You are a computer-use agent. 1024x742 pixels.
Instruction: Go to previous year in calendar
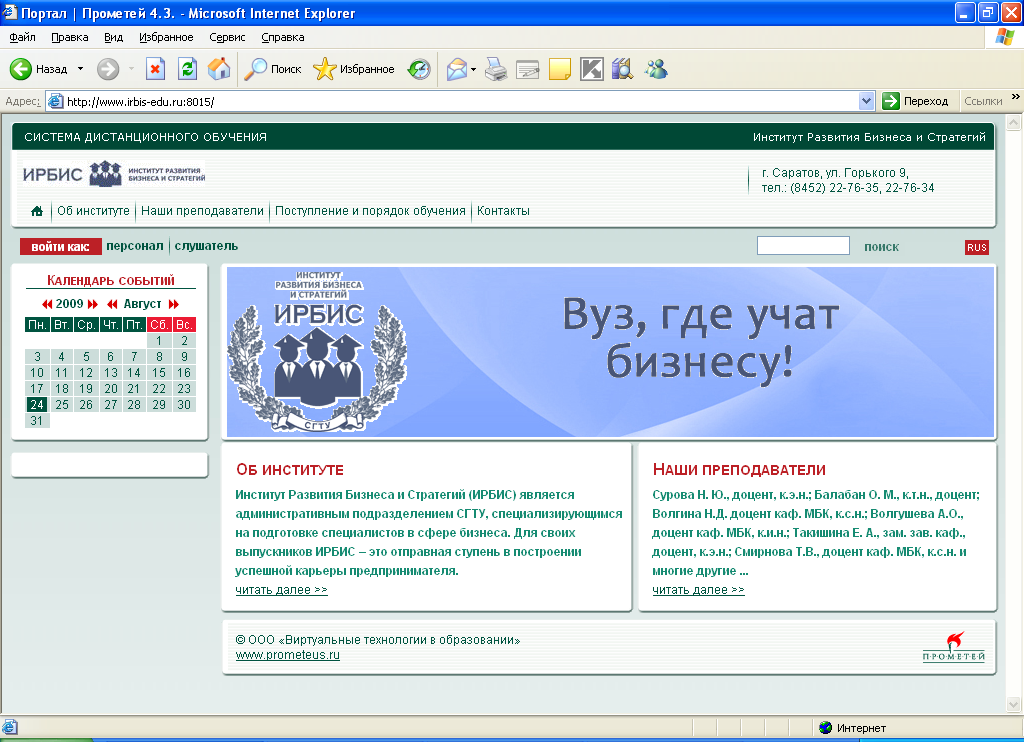click(x=47, y=304)
